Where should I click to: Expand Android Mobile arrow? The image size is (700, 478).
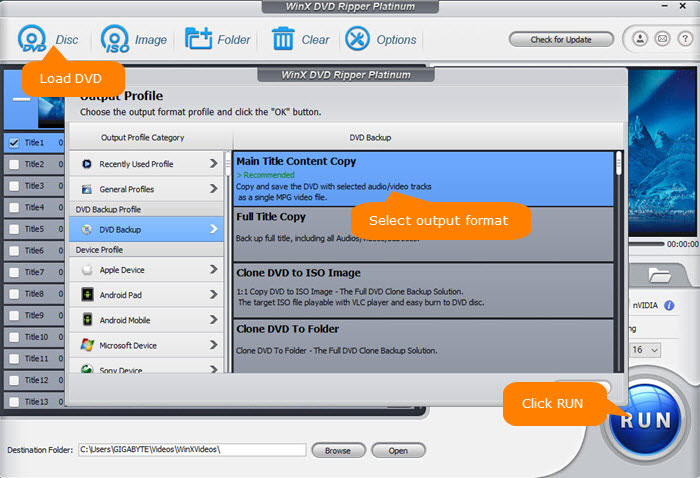213,320
